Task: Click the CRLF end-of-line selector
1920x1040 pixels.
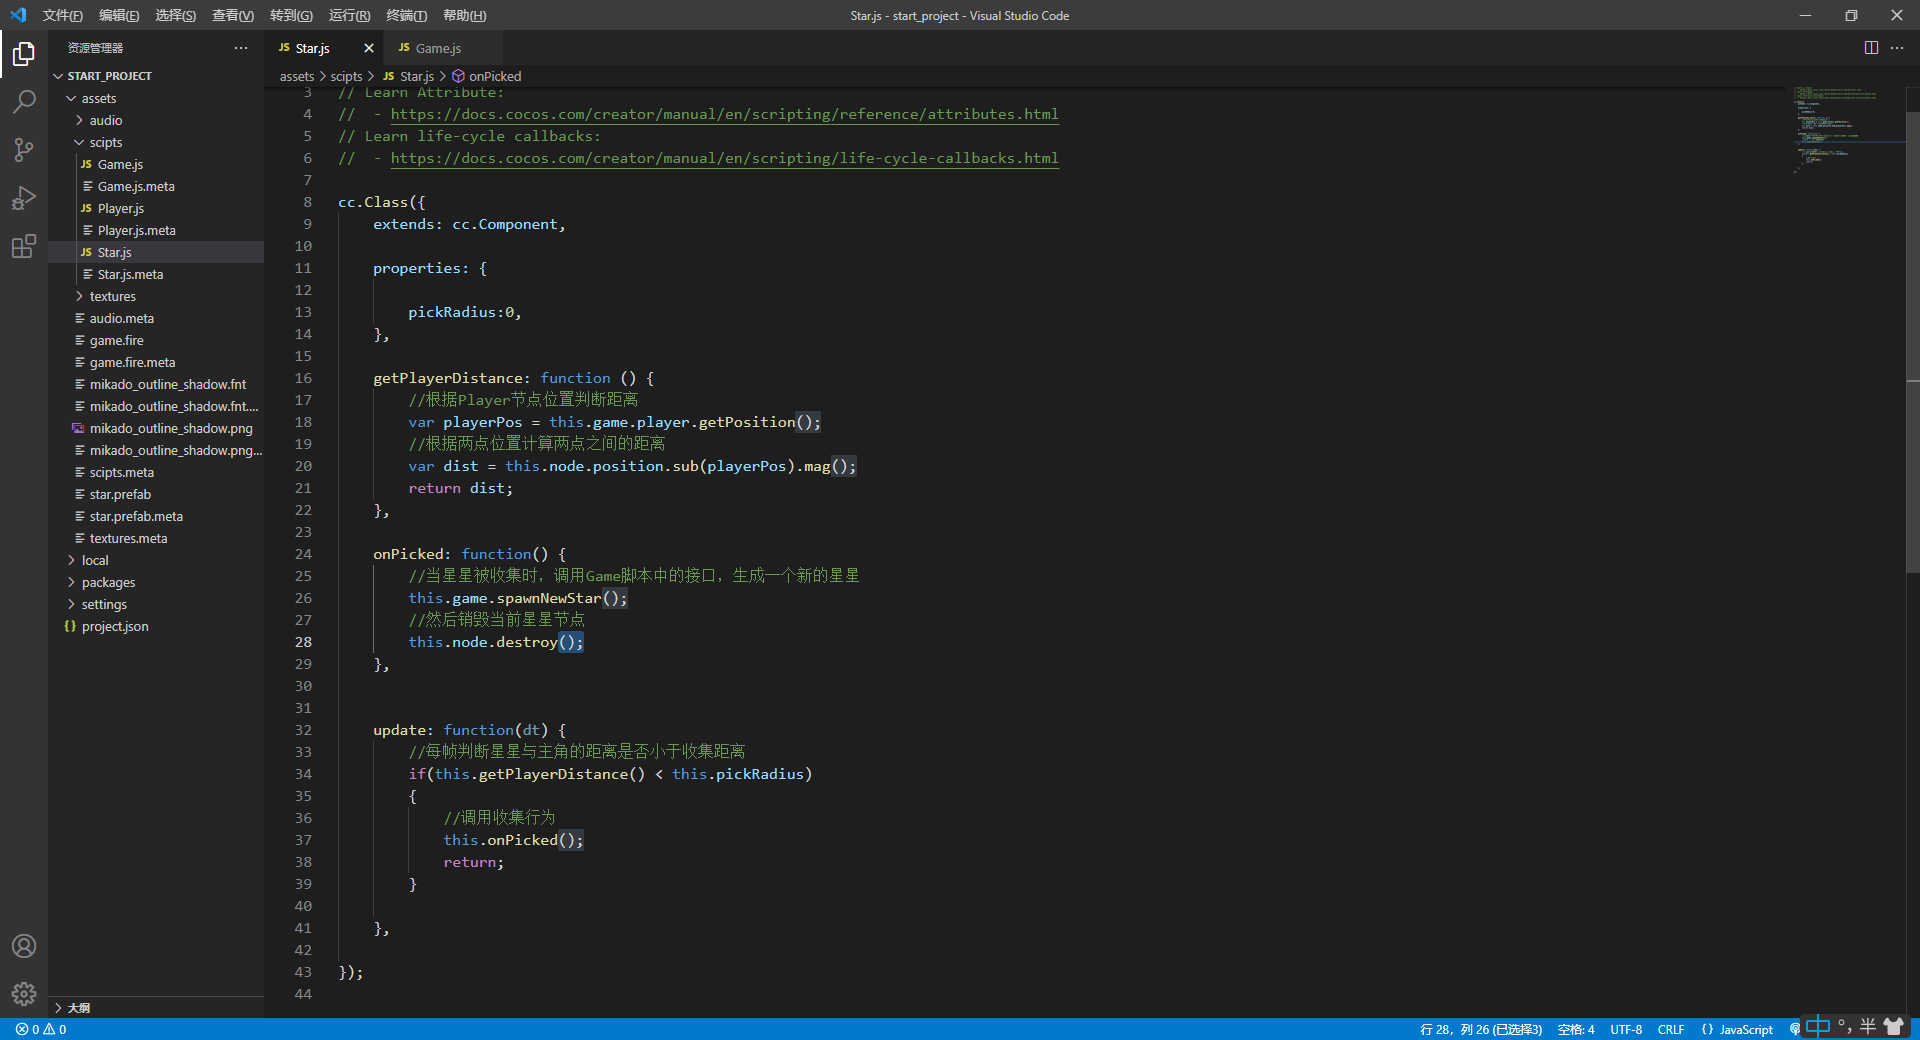Action: click(x=1670, y=1029)
